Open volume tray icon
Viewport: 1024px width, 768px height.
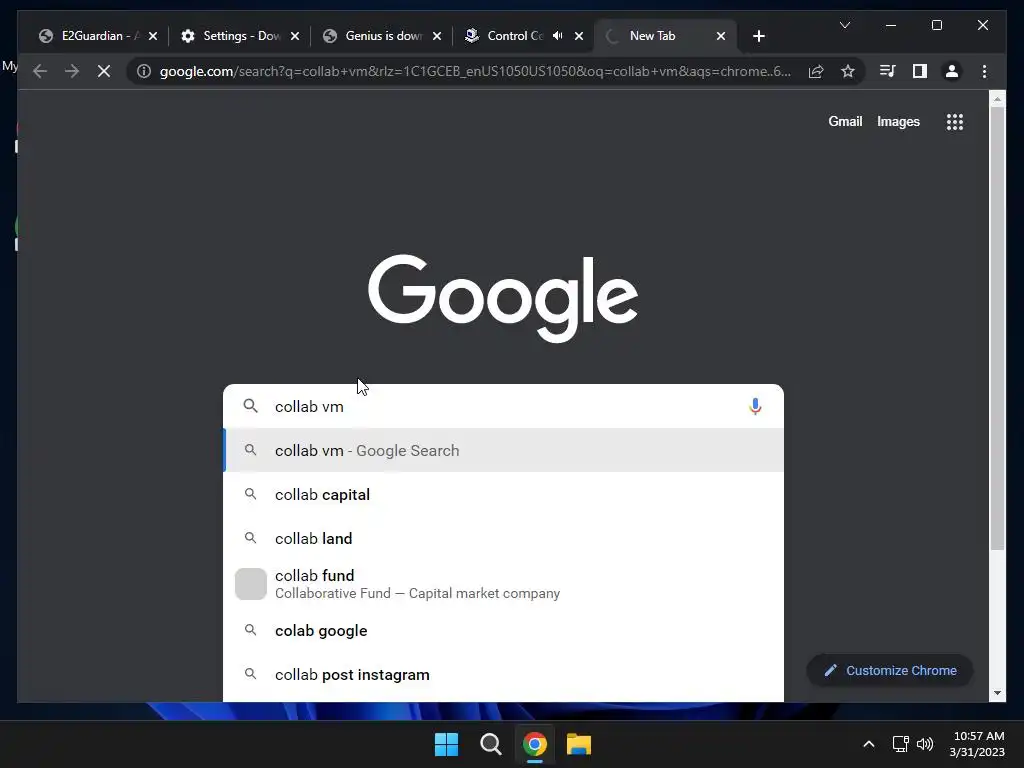925,744
